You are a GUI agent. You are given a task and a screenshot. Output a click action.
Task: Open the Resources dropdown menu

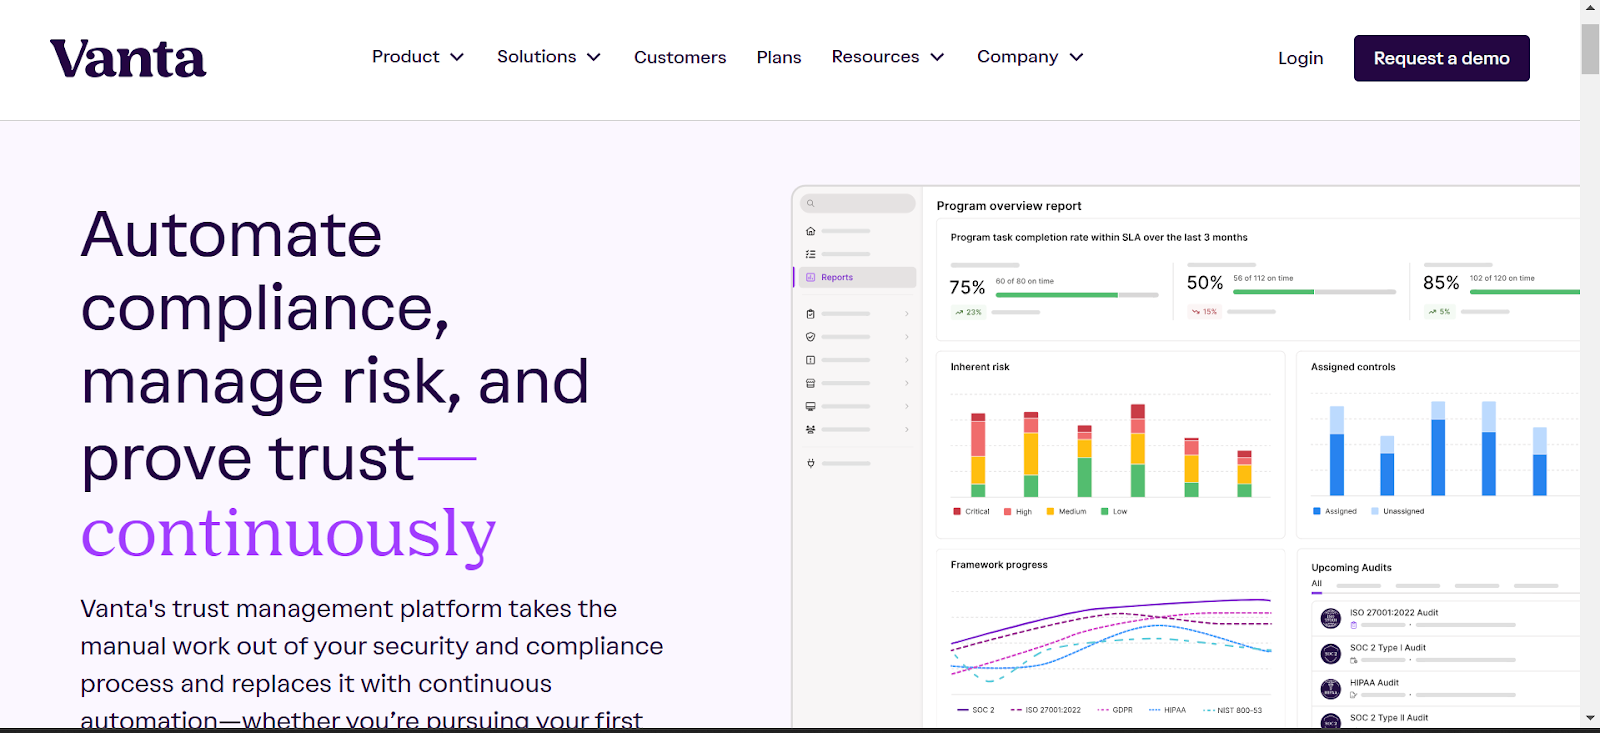(888, 57)
